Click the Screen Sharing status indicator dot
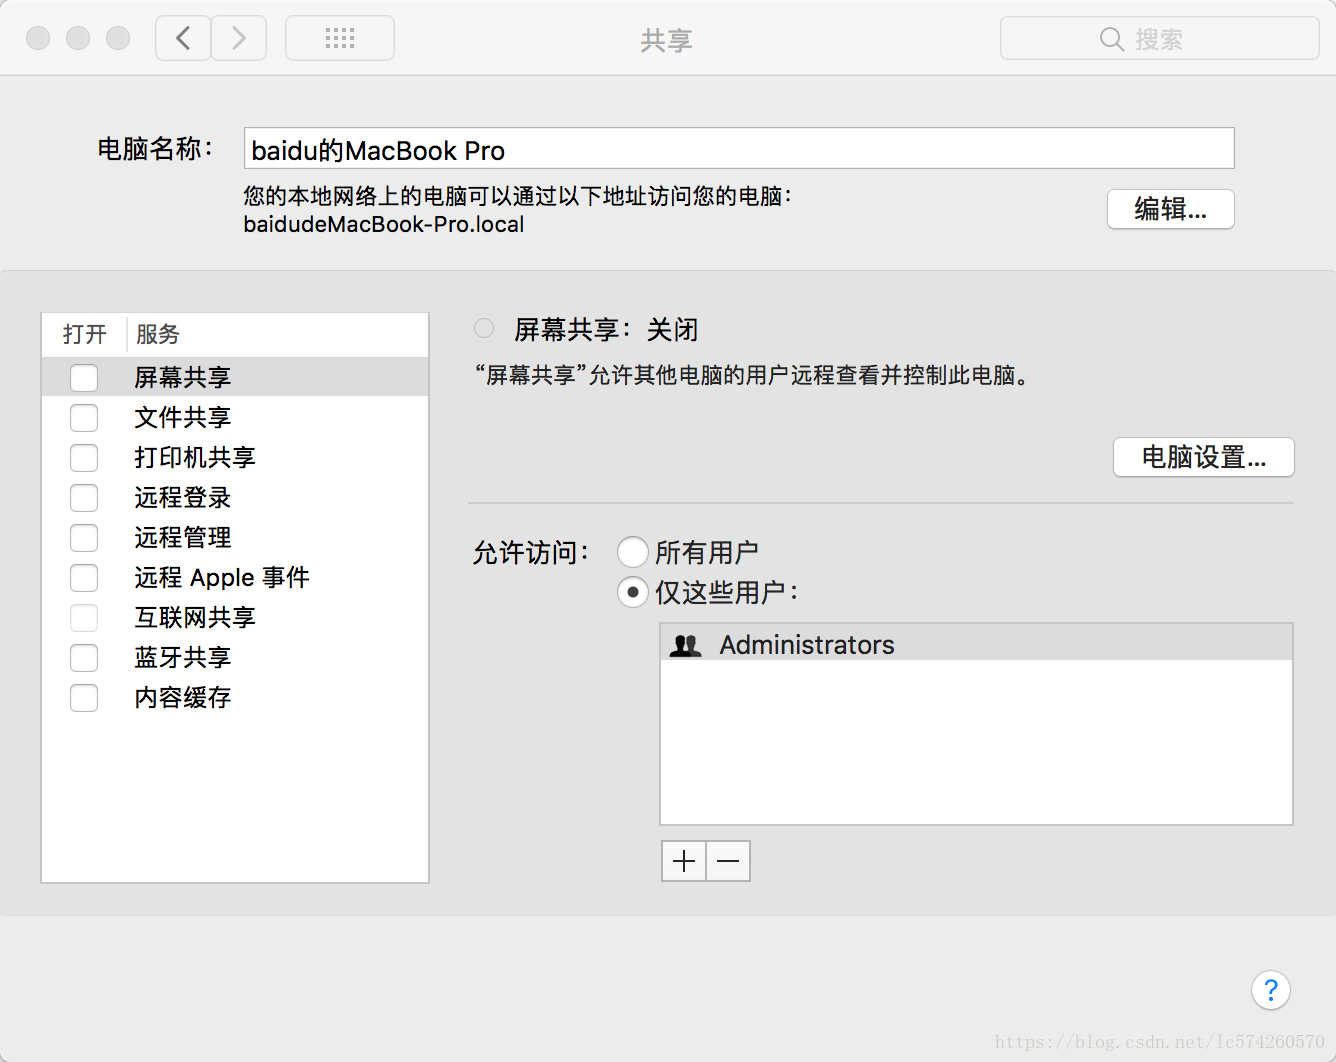Image resolution: width=1336 pixels, height=1062 pixels. click(x=484, y=328)
